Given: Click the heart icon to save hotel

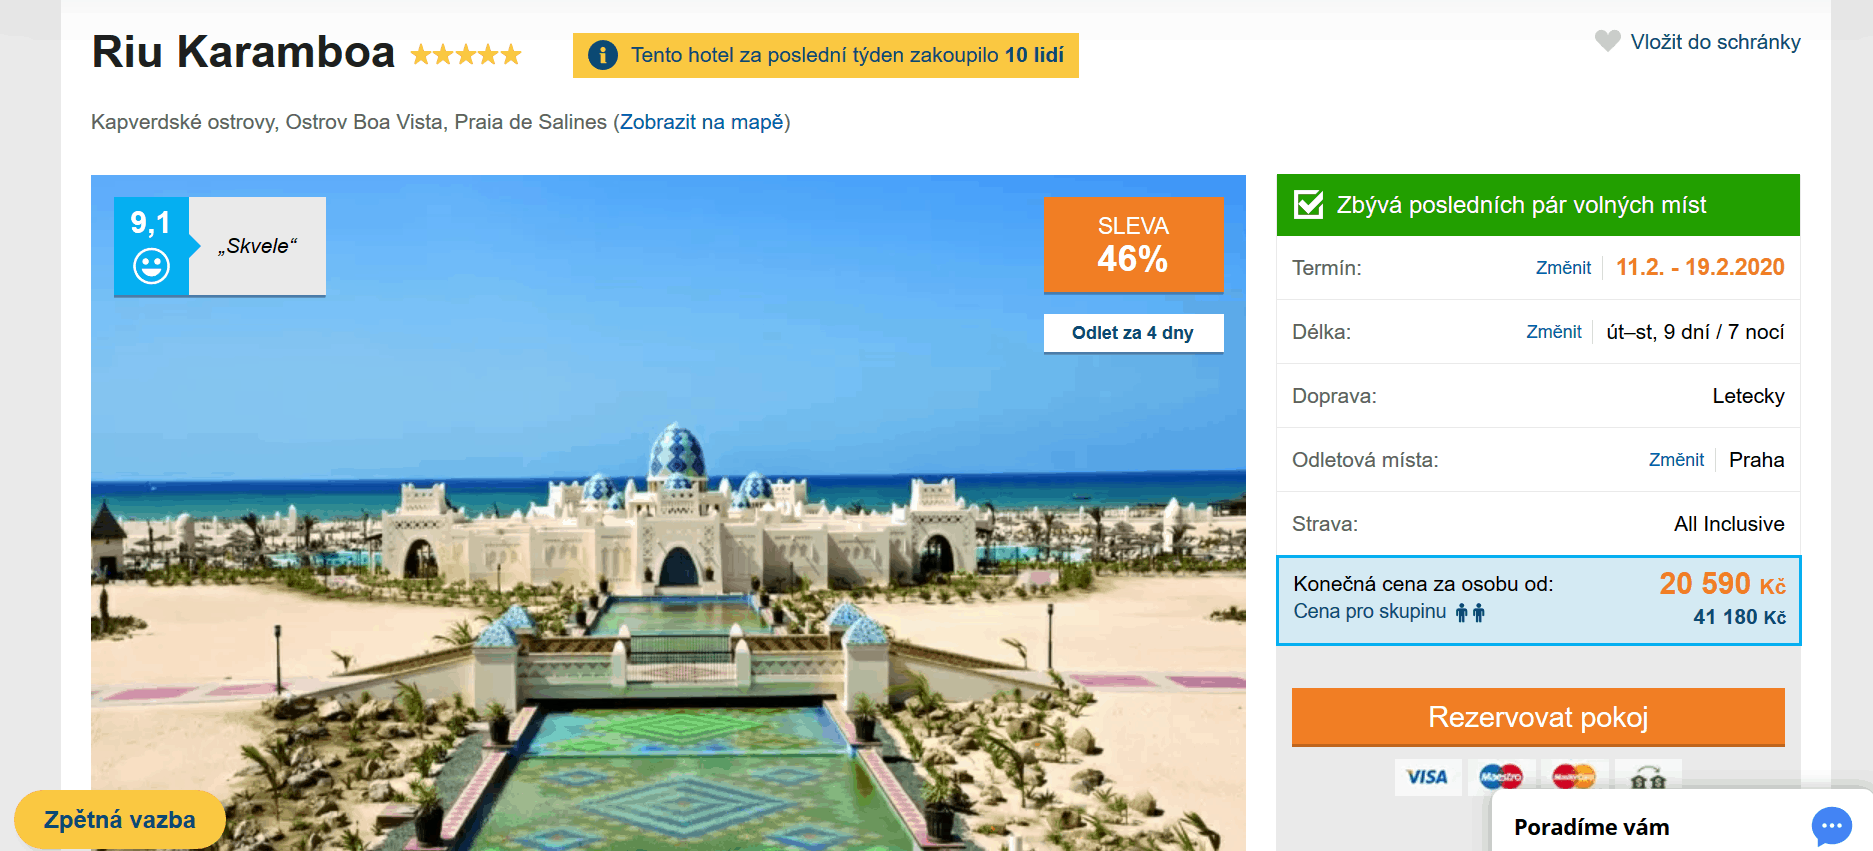Looking at the screenshot, I should [1607, 41].
